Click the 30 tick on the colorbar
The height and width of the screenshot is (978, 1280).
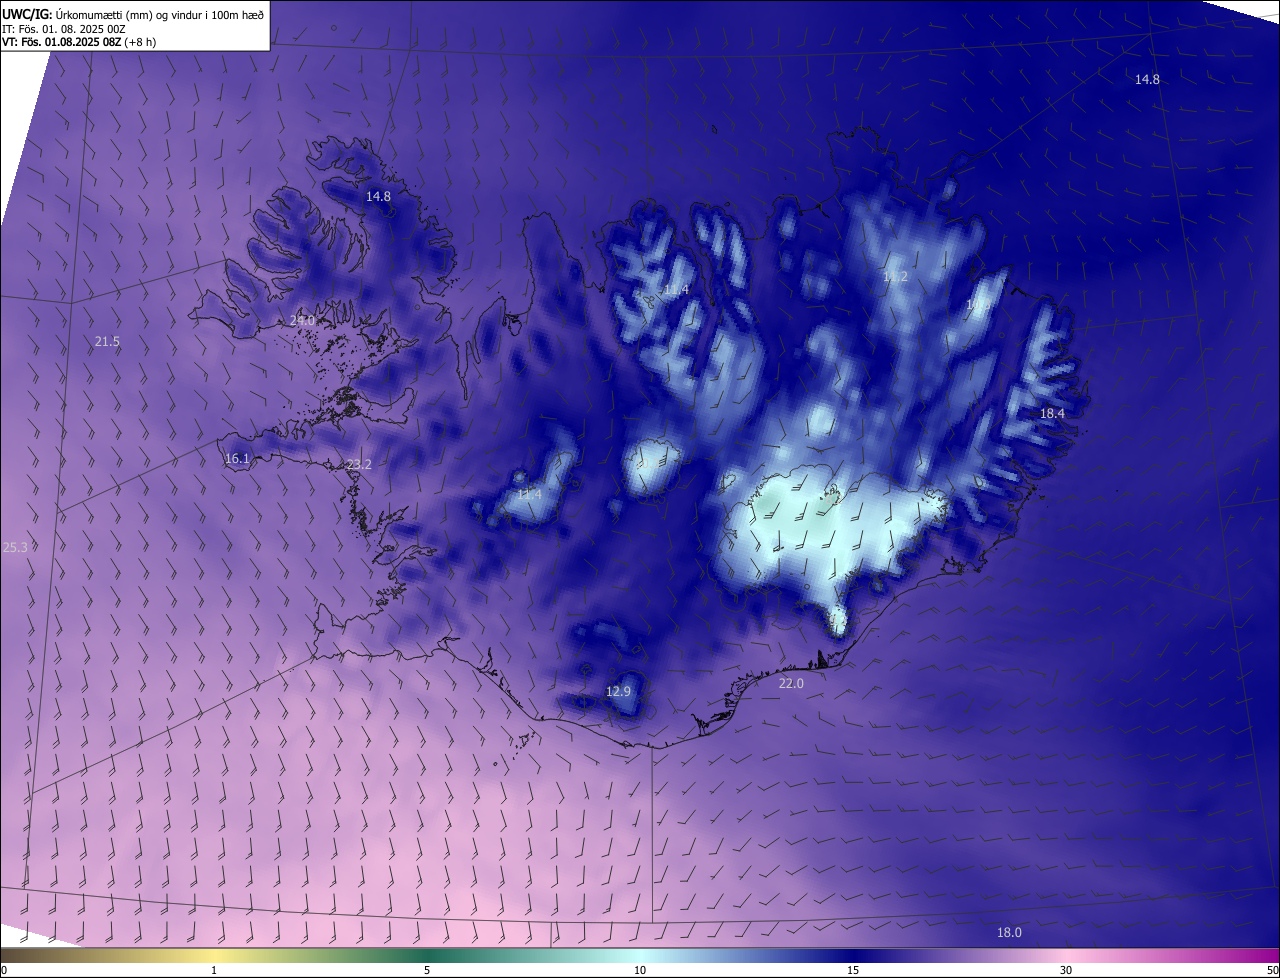(1066, 970)
